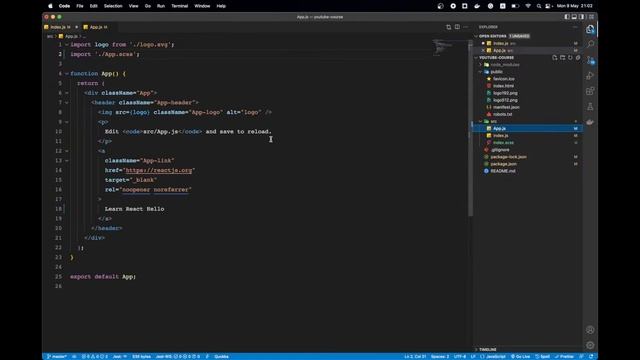The image size is (640, 360).
Task: Open .gitignore in explorer
Action: pos(500,150)
